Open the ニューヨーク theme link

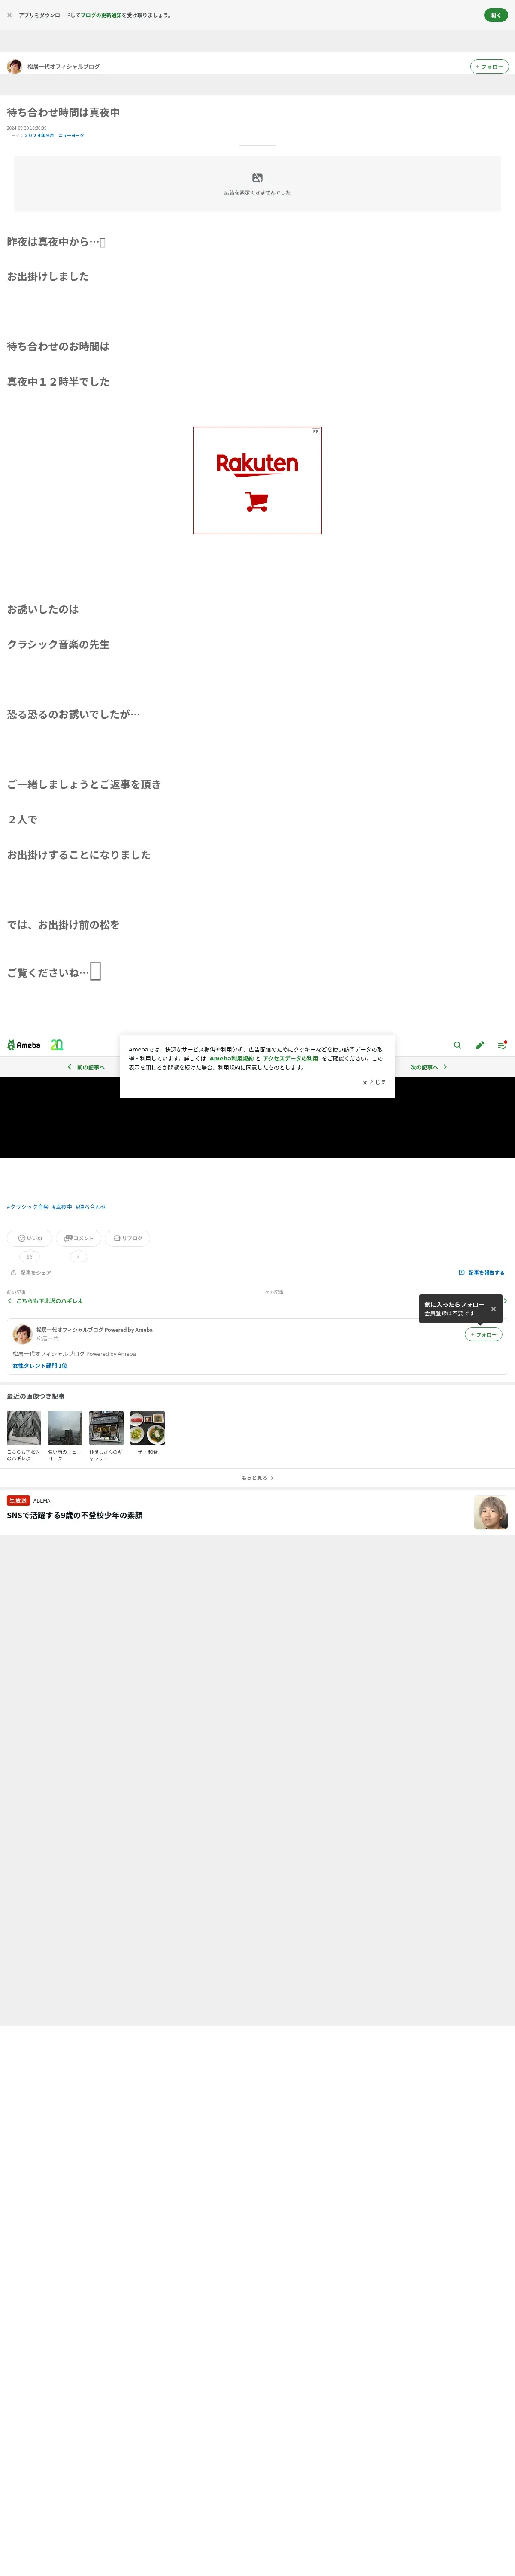tap(71, 135)
